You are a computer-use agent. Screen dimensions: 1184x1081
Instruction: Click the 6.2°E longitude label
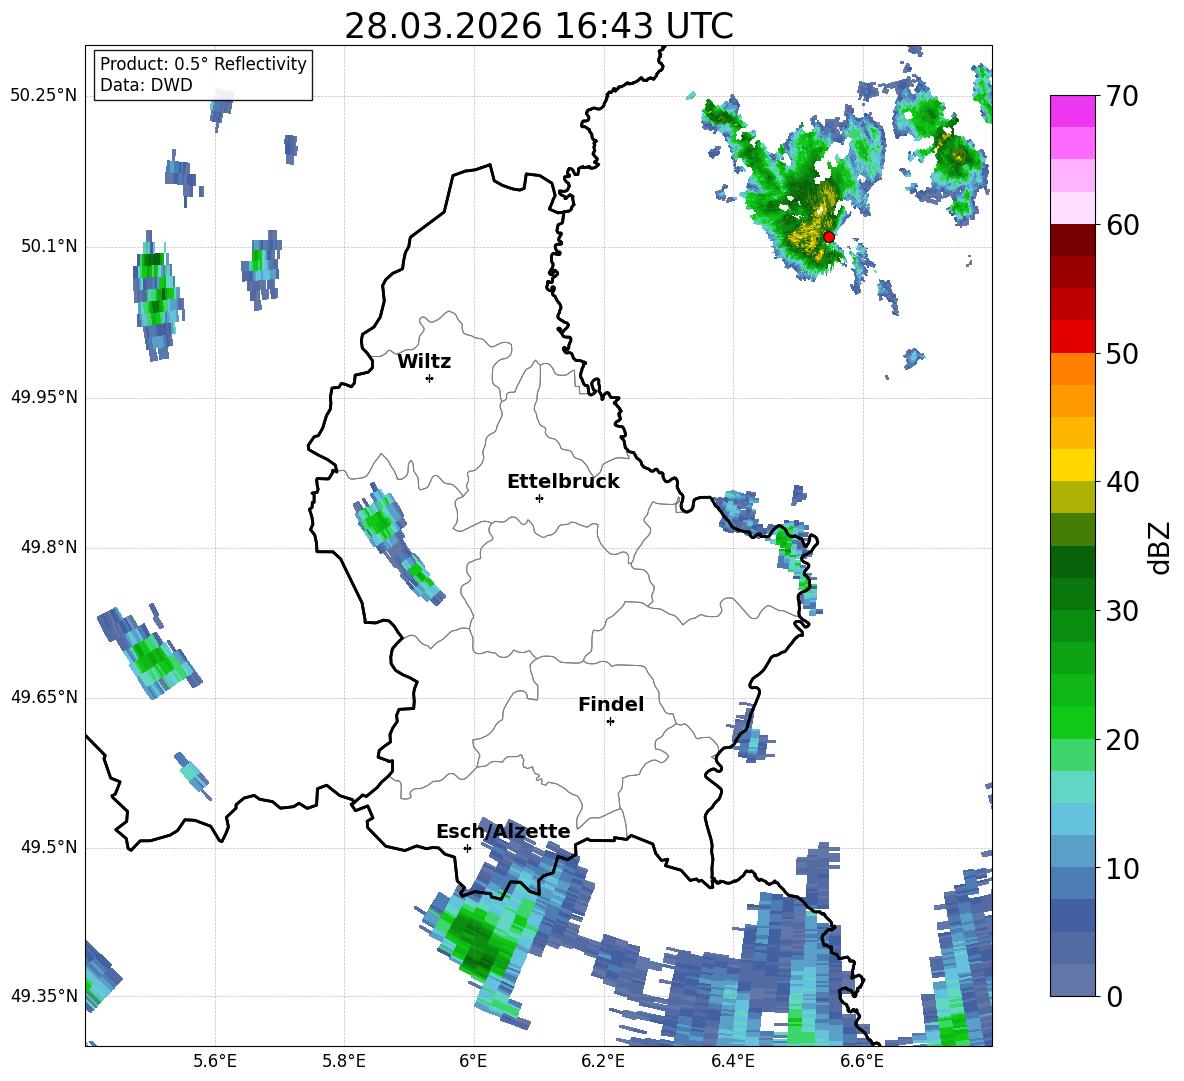603,1061
